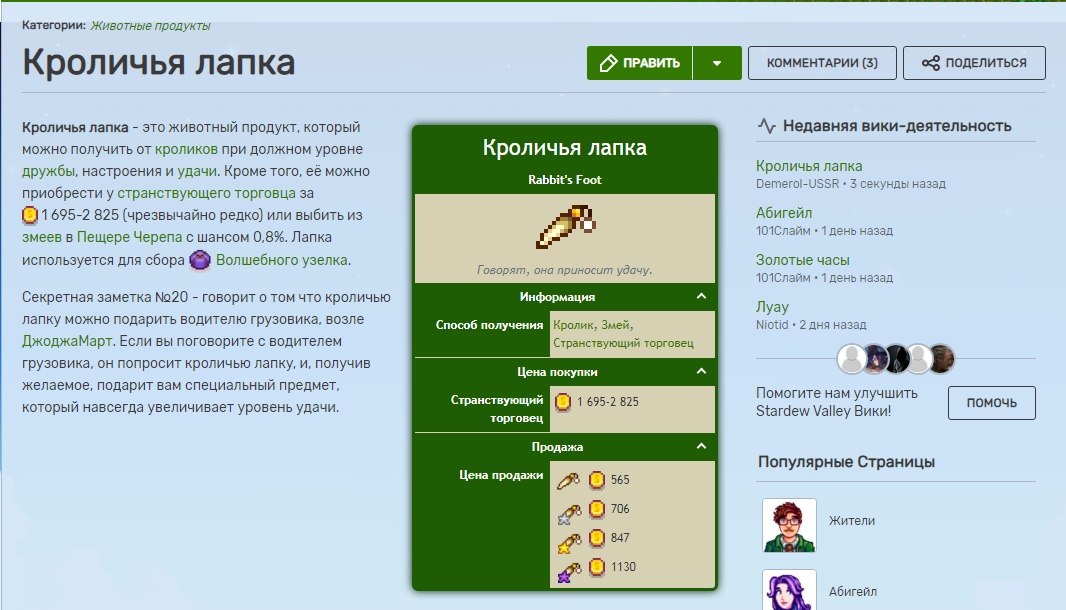Click the Rabbit's Foot English name text
This screenshot has width=1066, height=610.
565,180
